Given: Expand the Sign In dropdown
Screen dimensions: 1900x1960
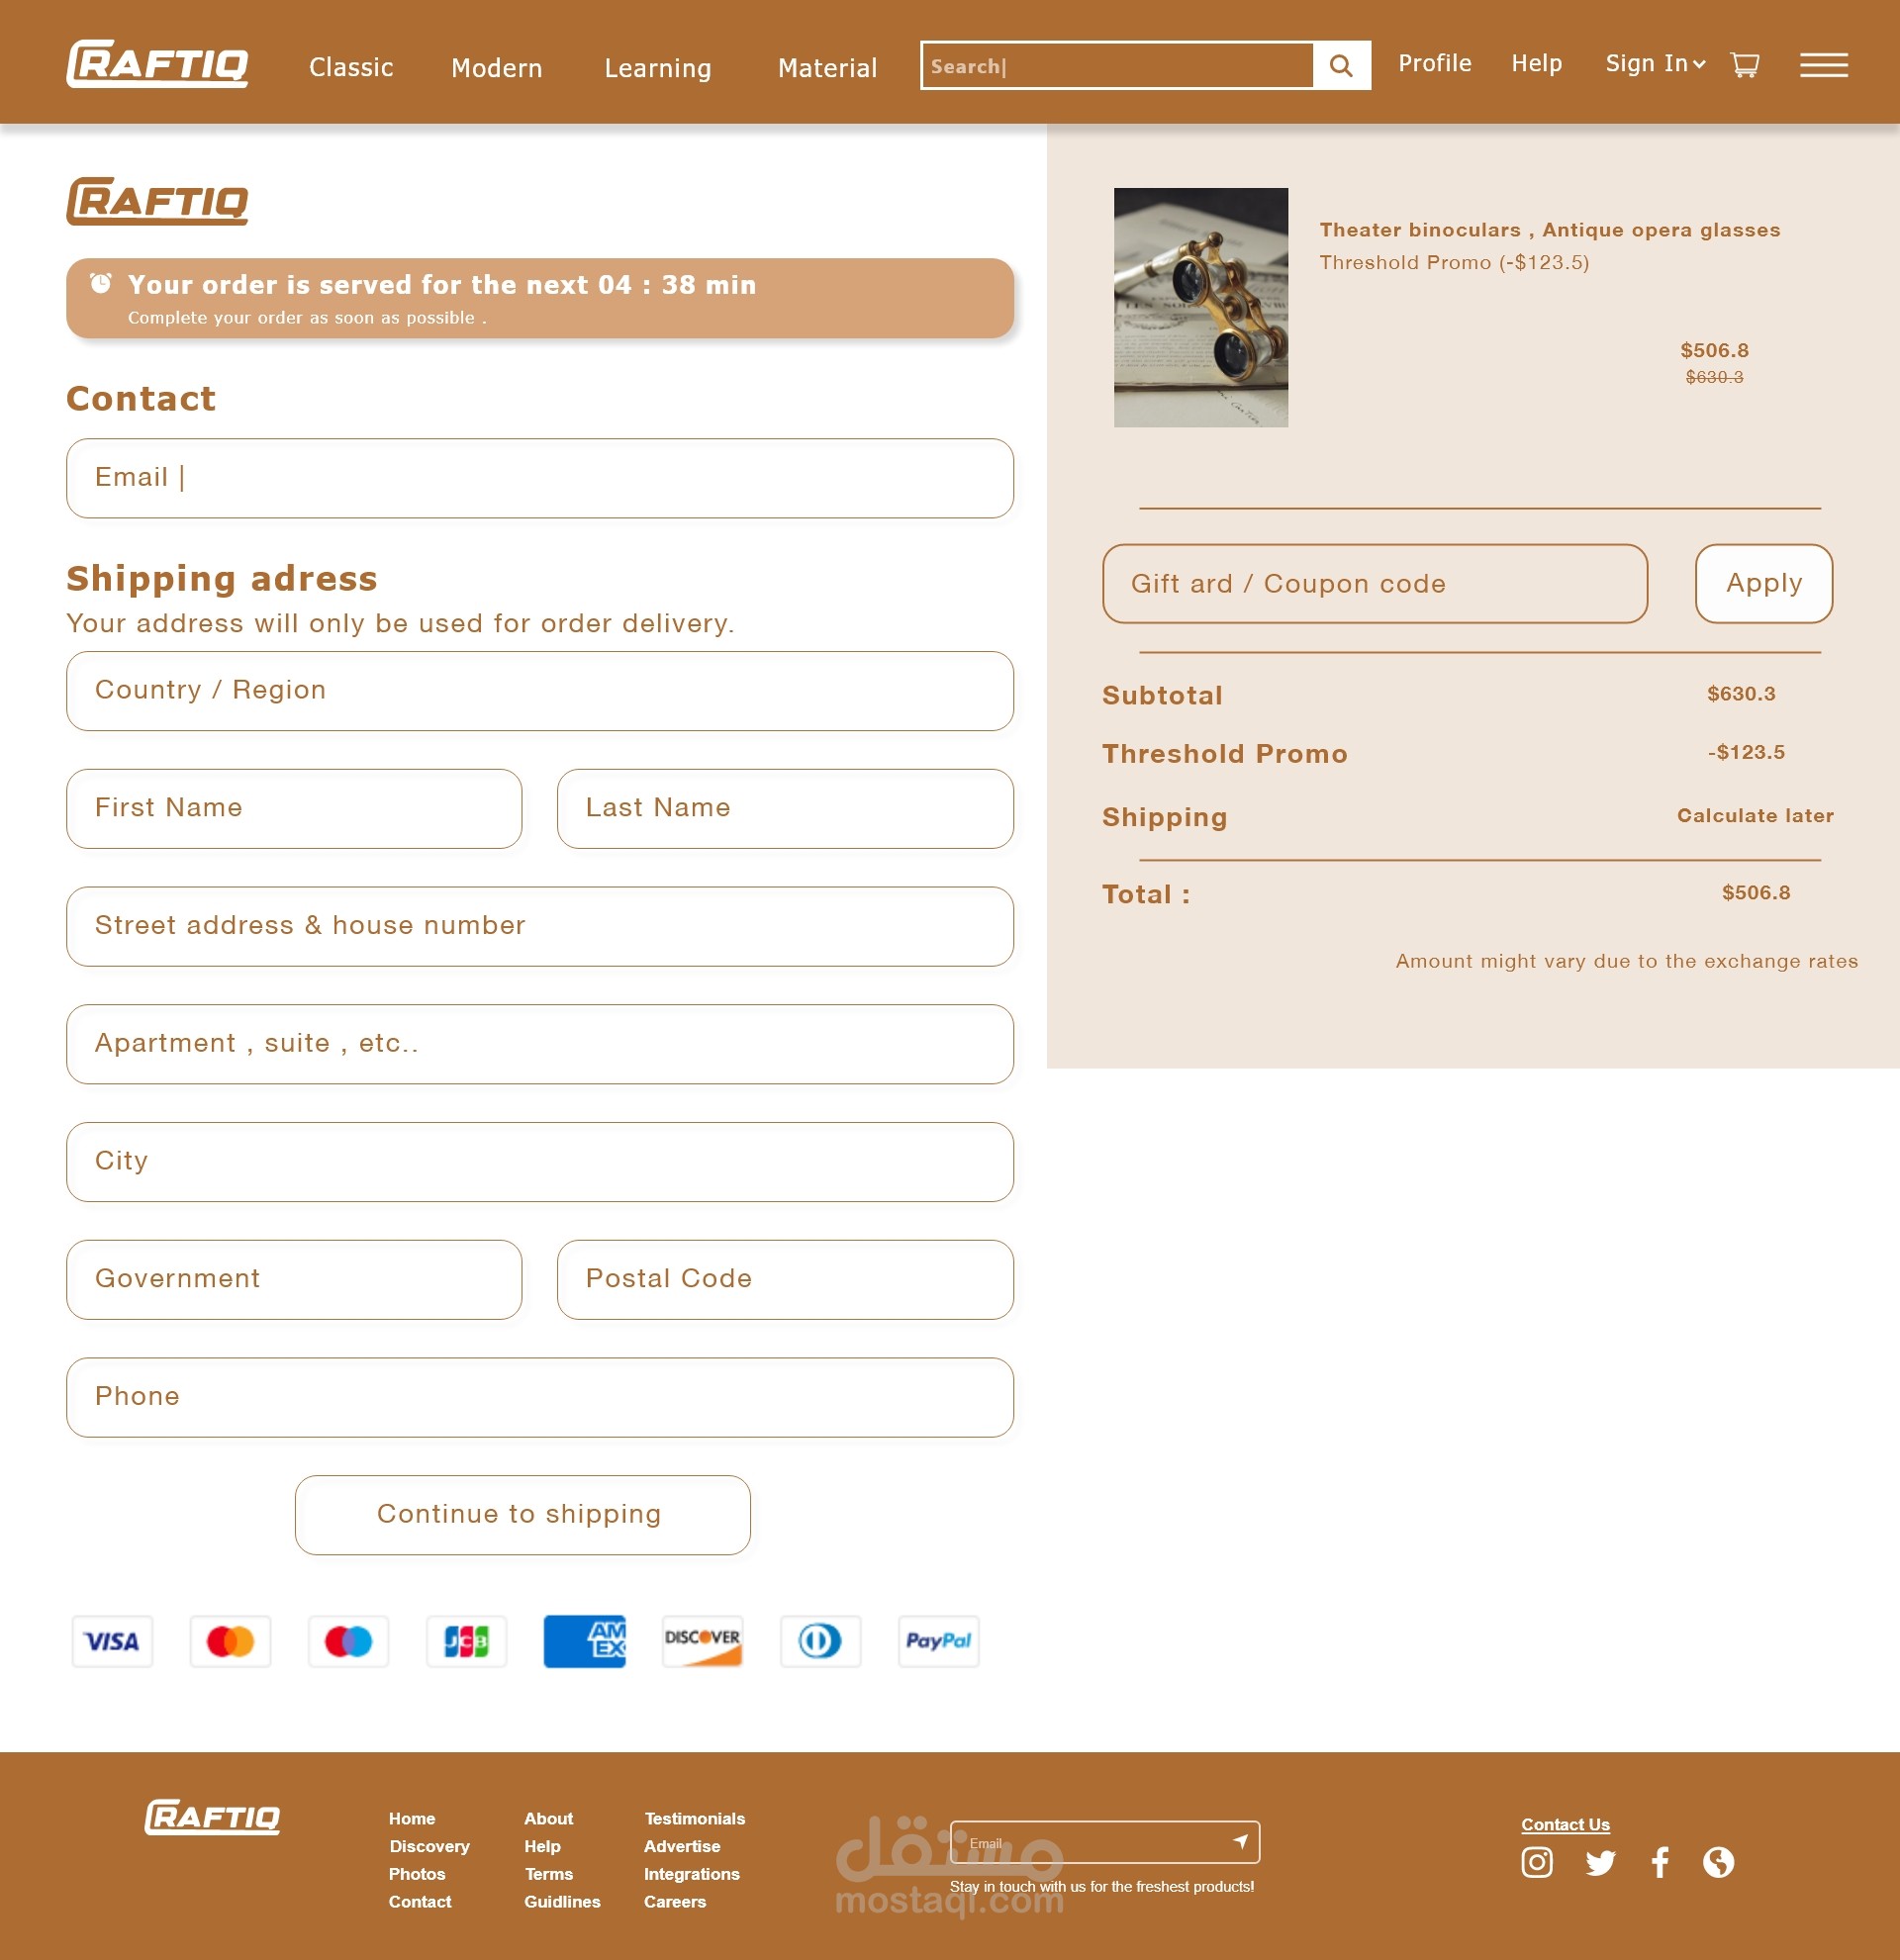Looking at the screenshot, I should (x=1655, y=64).
